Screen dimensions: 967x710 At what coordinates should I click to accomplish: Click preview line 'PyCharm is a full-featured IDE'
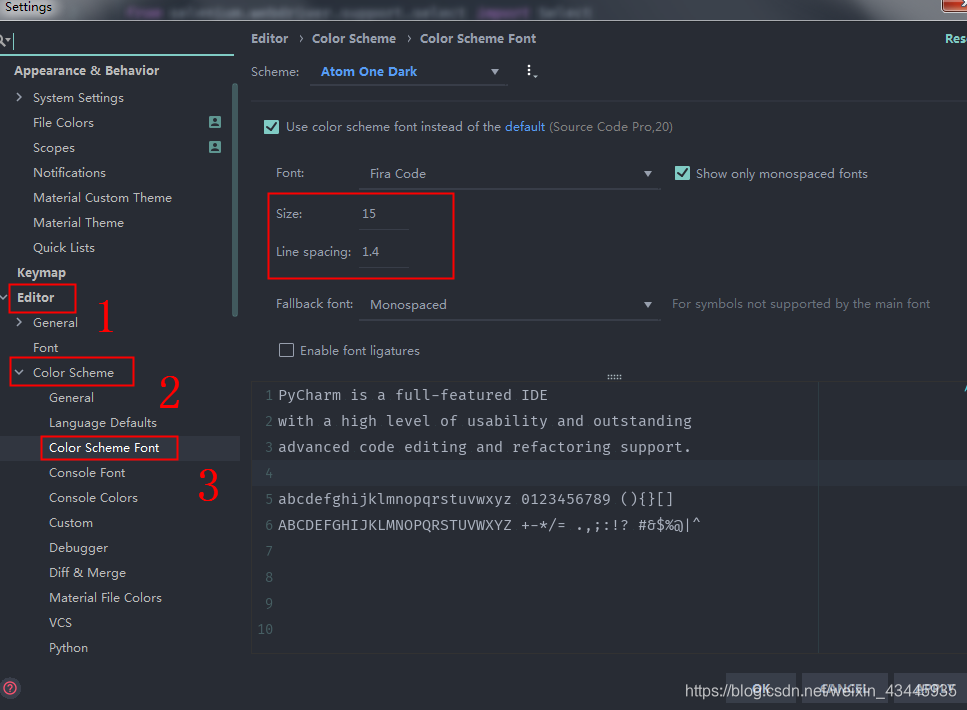413,395
